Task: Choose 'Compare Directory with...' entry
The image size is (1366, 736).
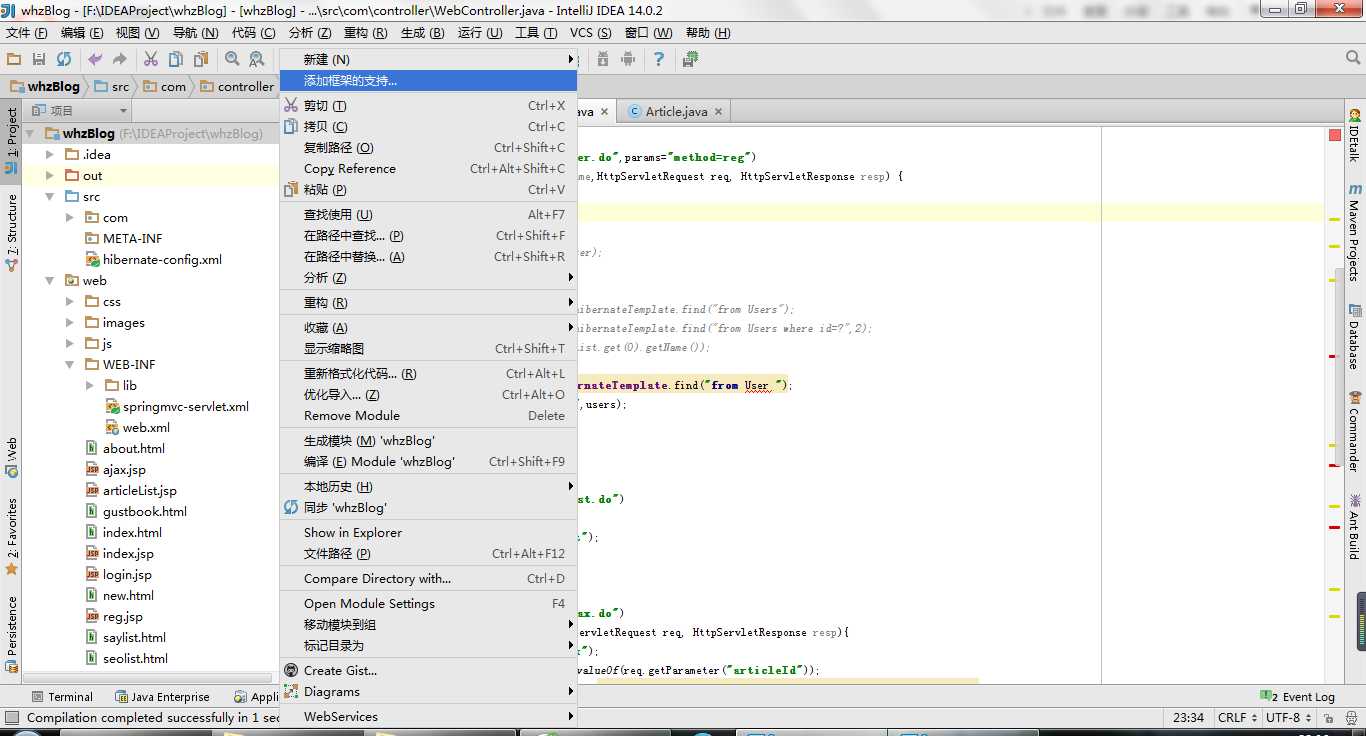Action: [x=428, y=578]
